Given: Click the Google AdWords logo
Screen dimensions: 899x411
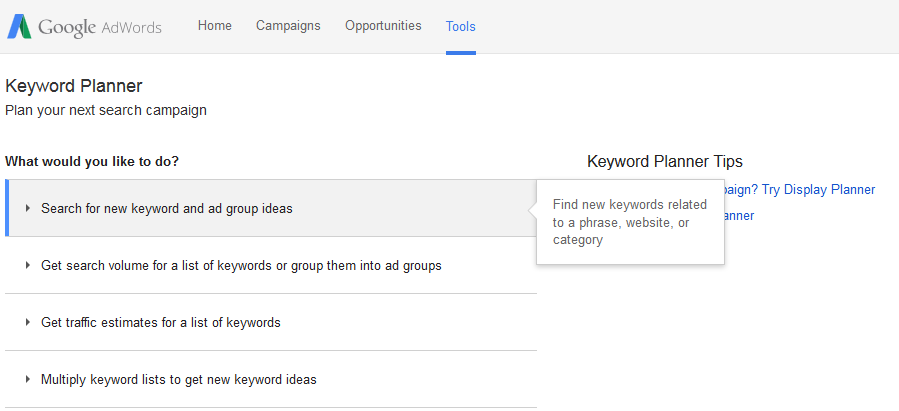Looking at the screenshot, I should (x=84, y=26).
